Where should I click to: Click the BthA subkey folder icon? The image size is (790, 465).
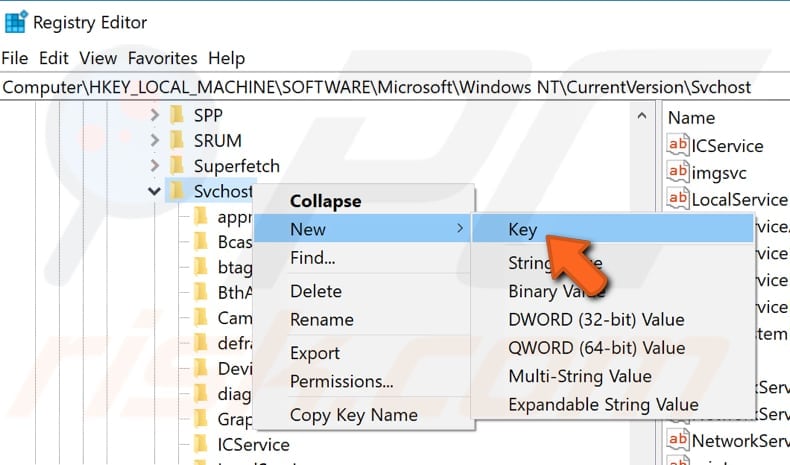[x=201, y=292]
